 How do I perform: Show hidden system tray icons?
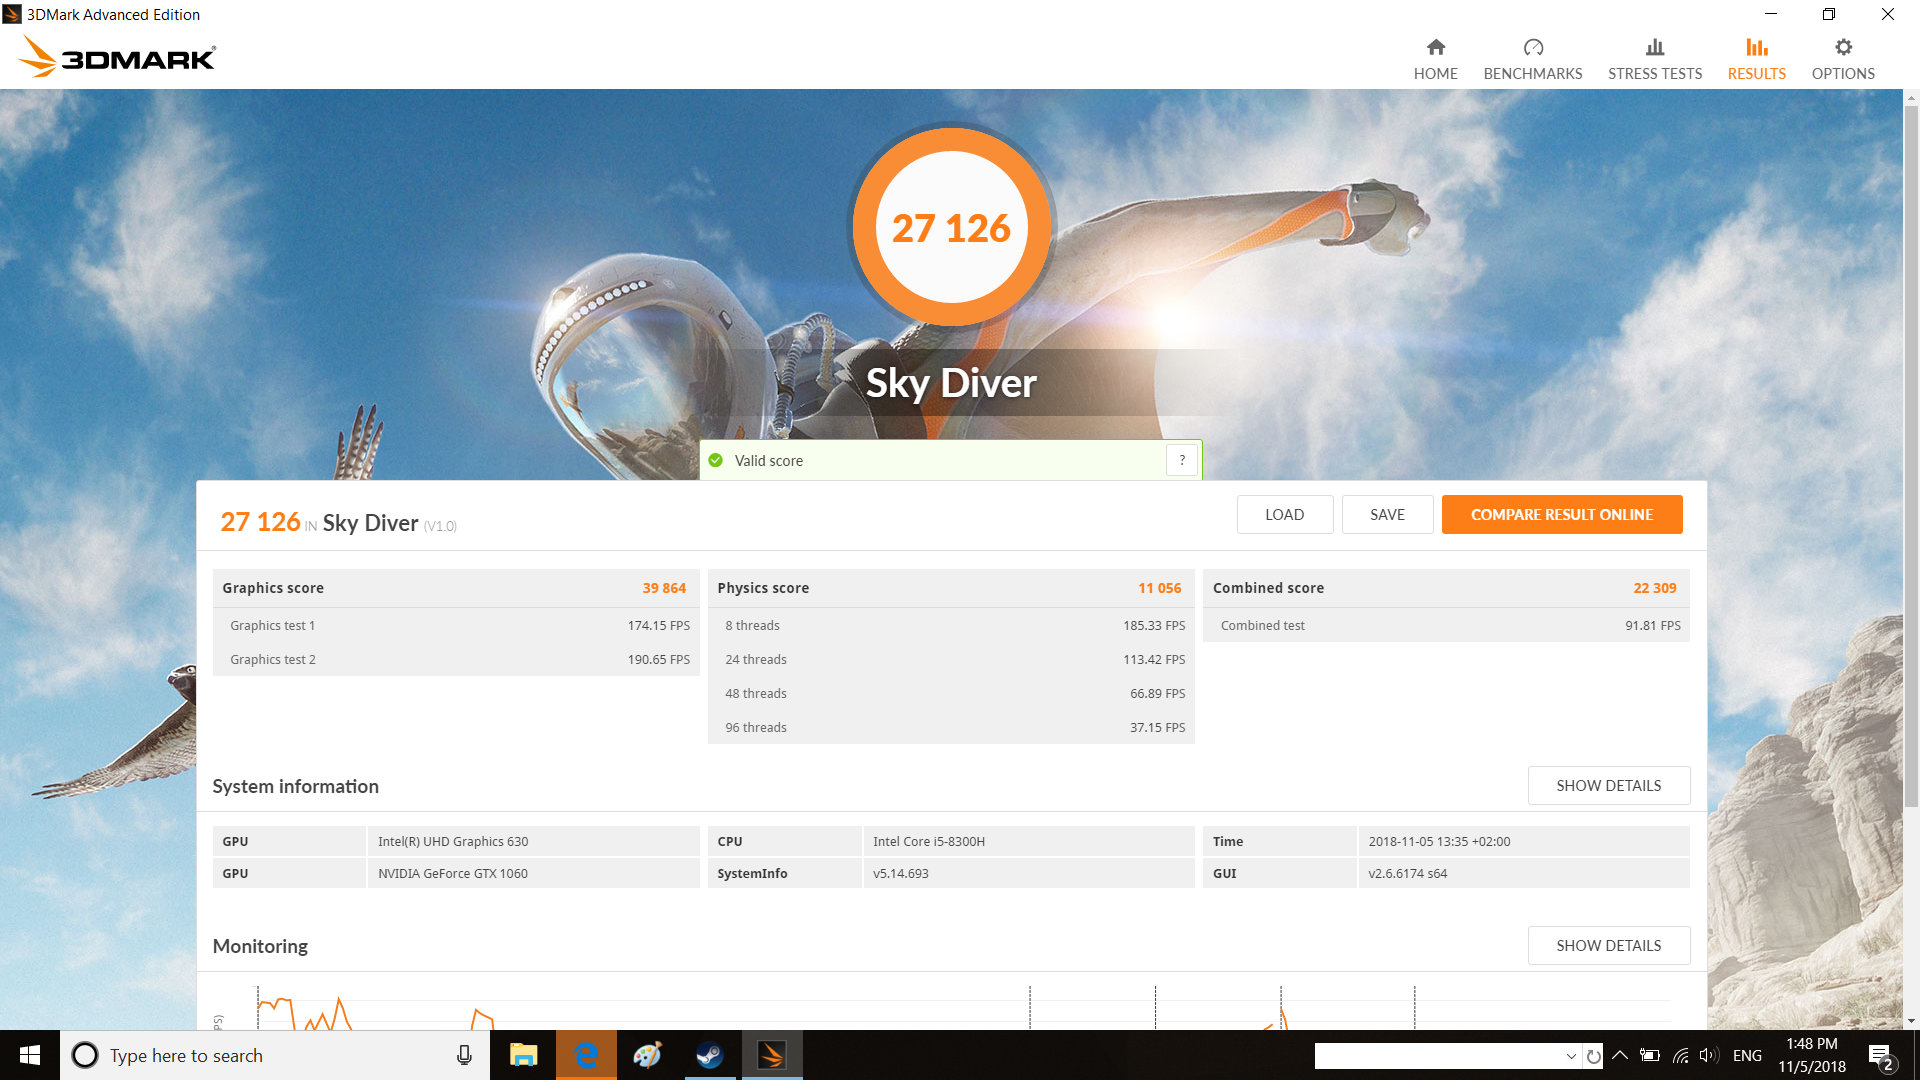tap(1620, 1055)
